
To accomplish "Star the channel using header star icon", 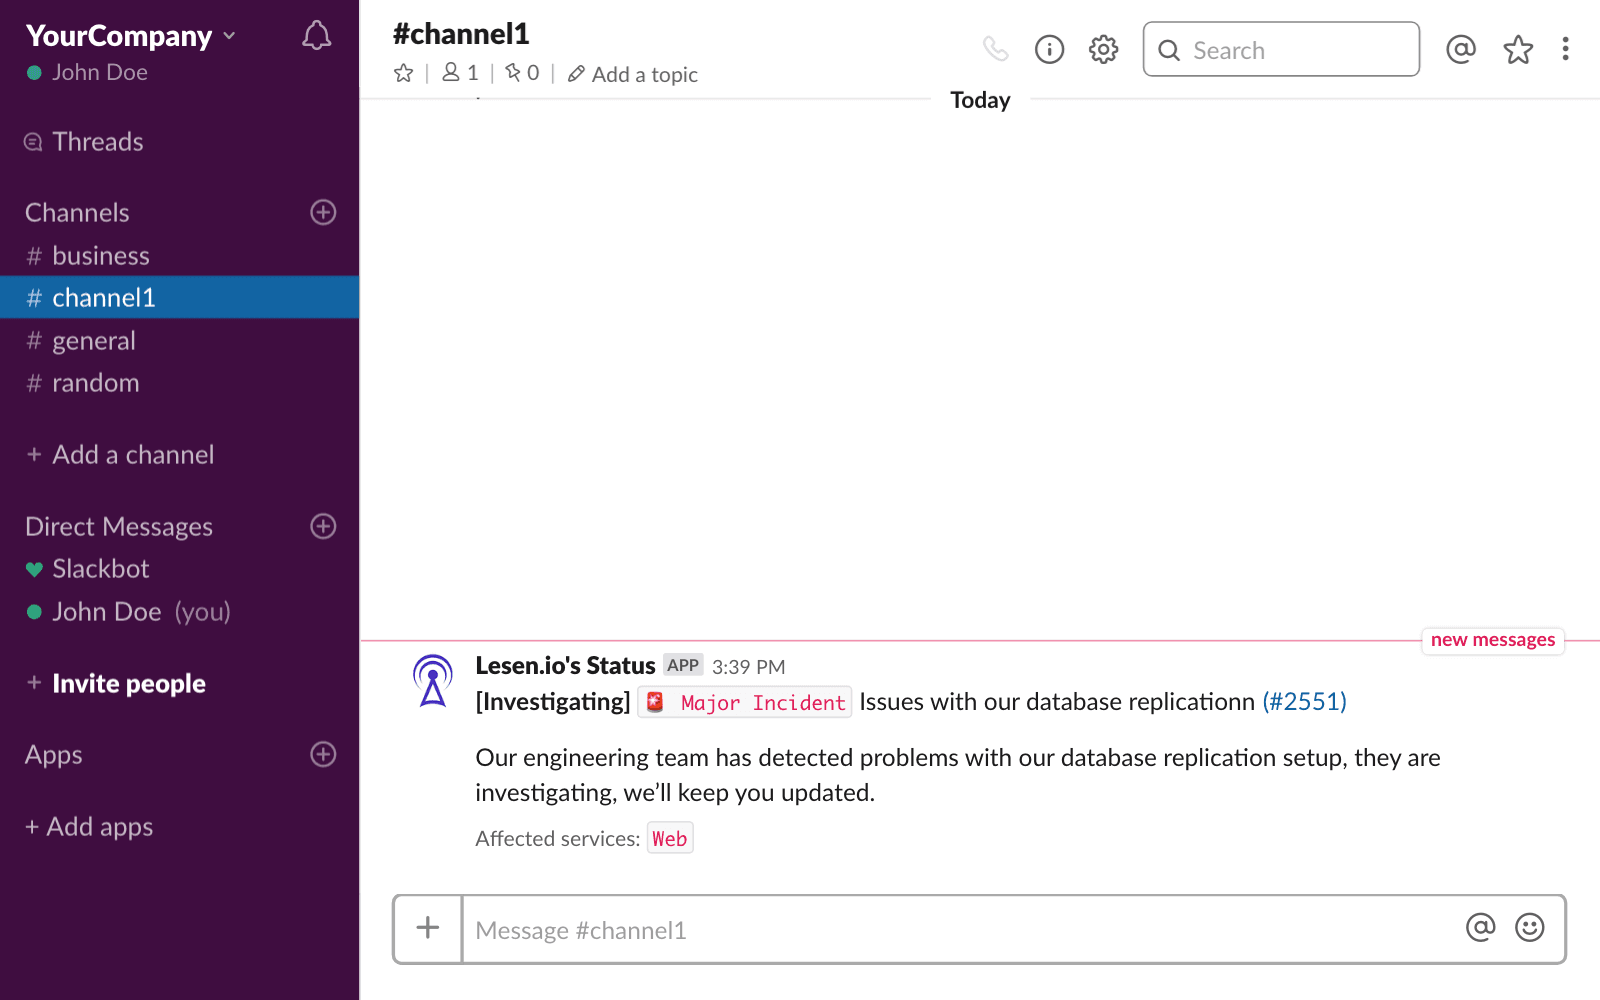I will (x=404, y=73).
